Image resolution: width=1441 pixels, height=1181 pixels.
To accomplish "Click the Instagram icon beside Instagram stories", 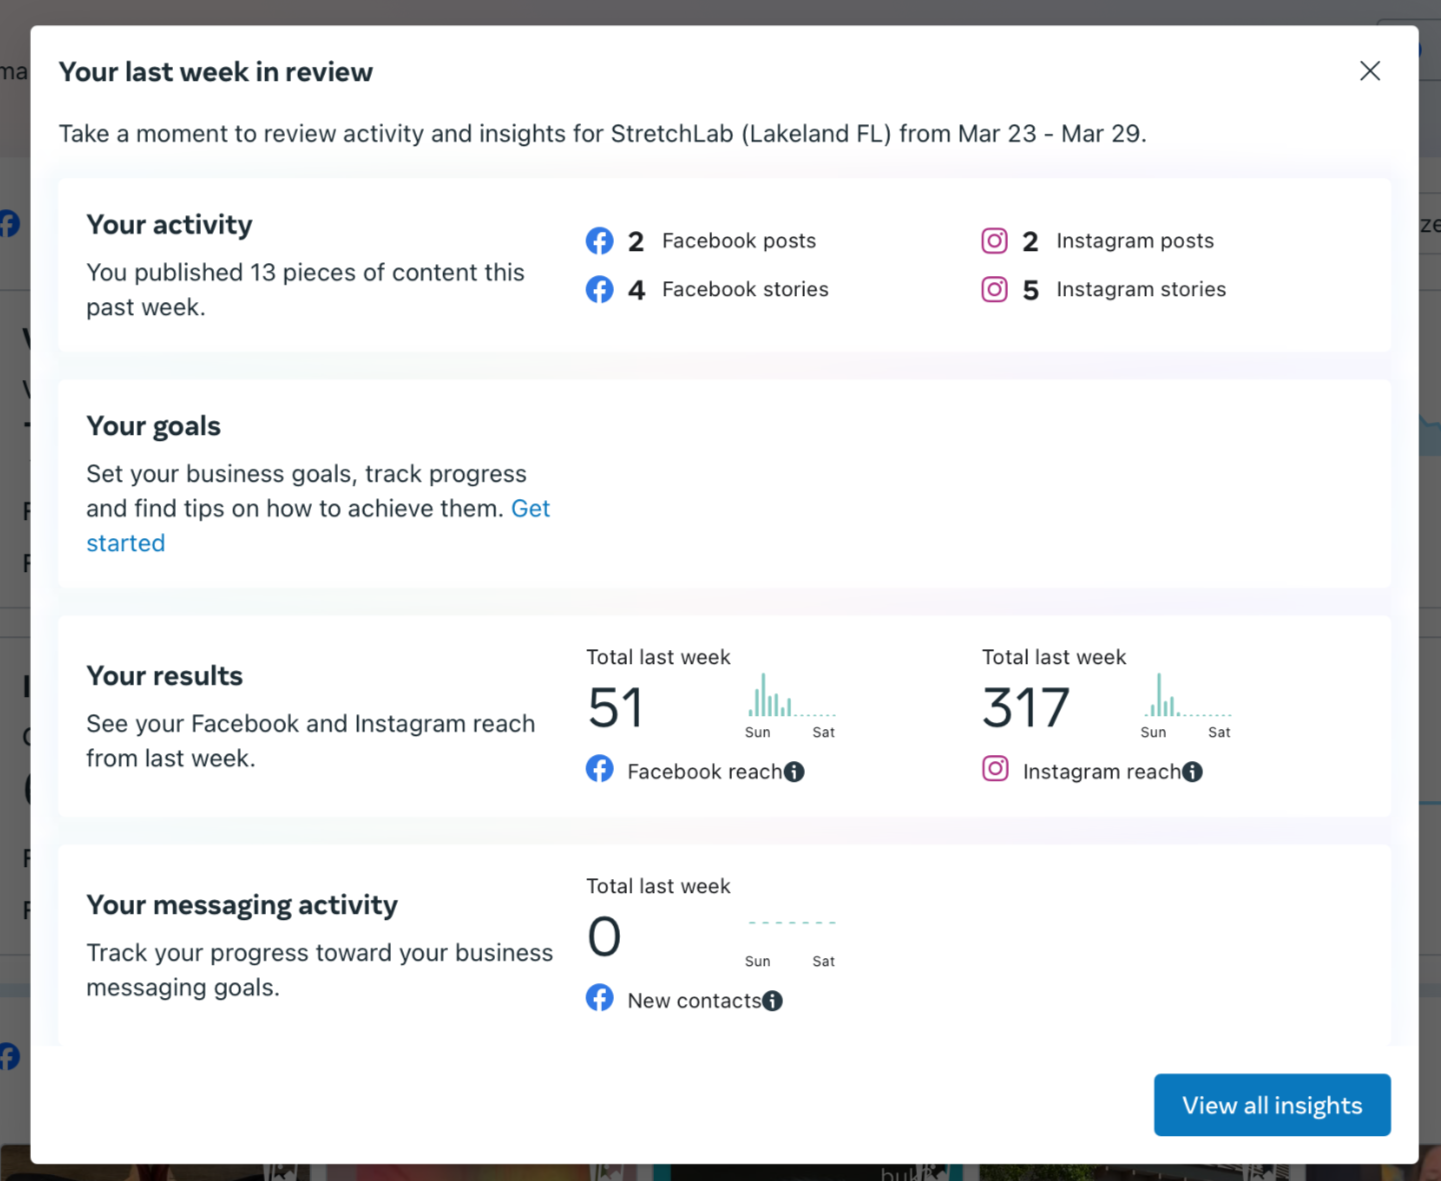I will tap(994, 289).
